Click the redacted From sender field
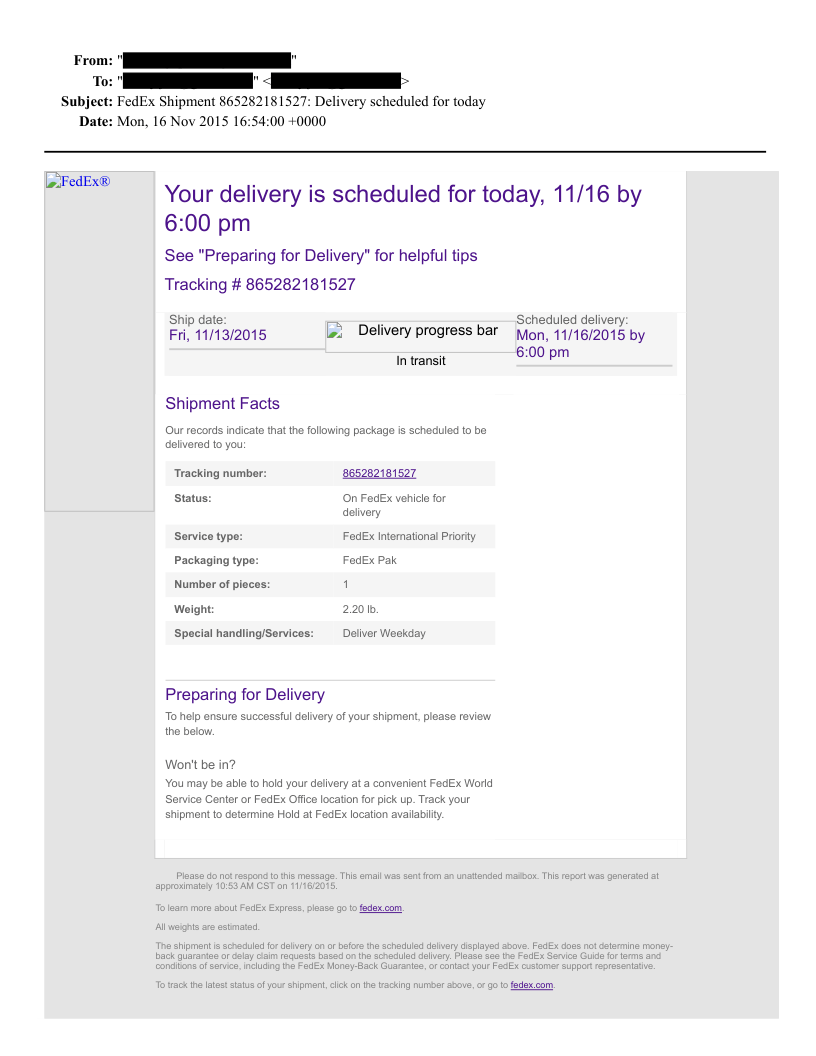The width and height of the screenshot is (816, 1056). coord(207,60)
